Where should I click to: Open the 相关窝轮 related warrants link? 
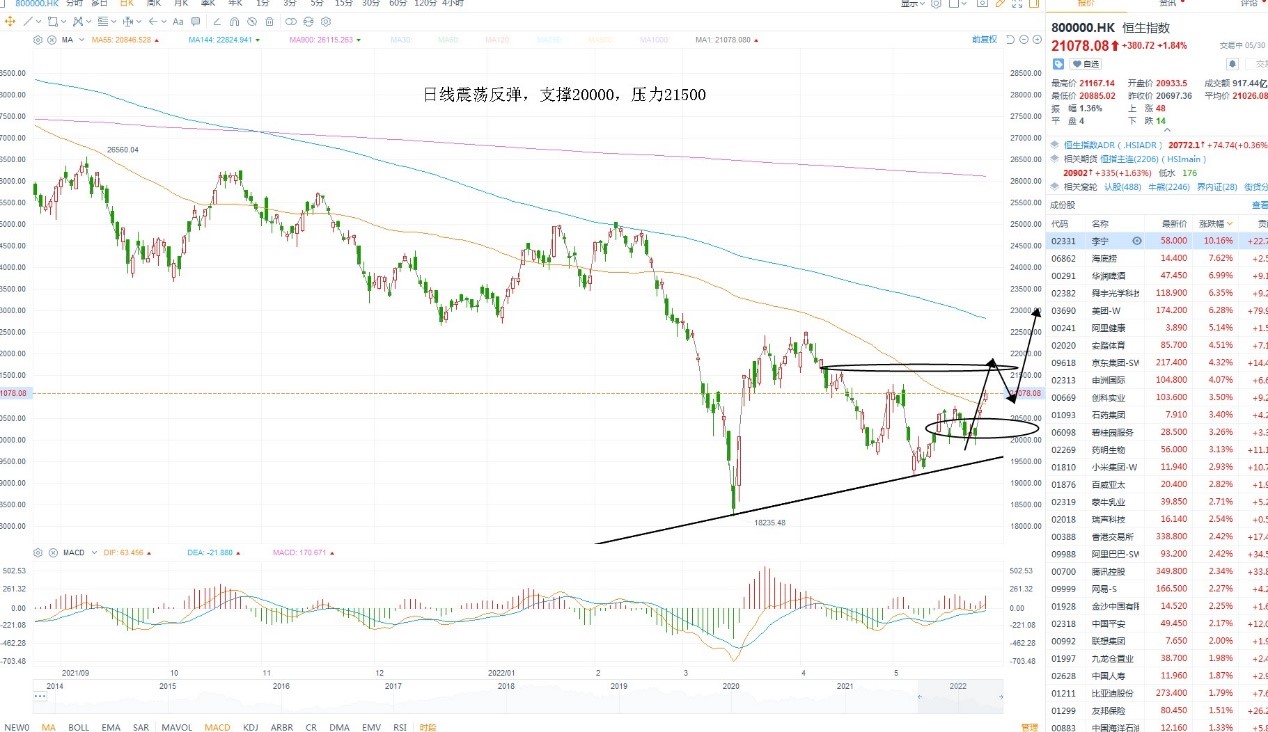coord(1080,186)
